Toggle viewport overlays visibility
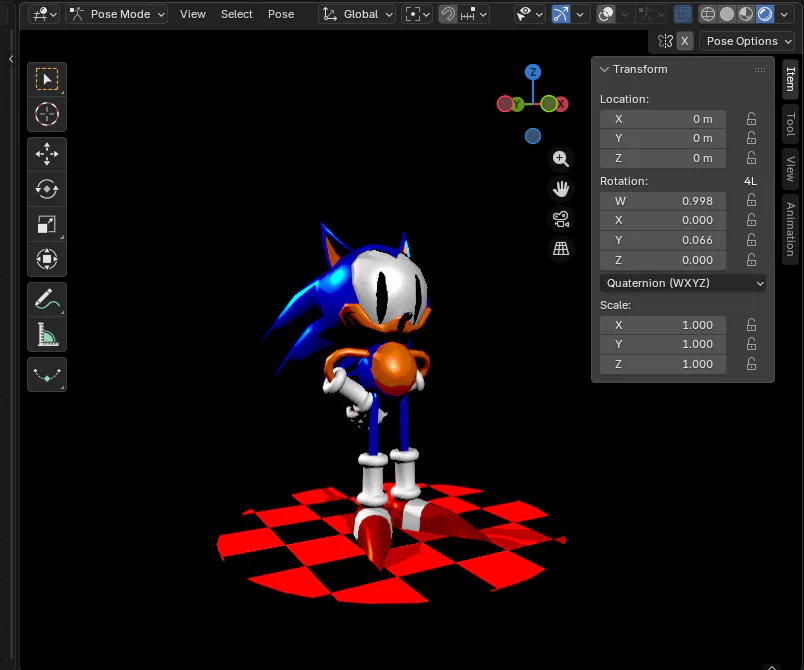 [x=606, y=14]
